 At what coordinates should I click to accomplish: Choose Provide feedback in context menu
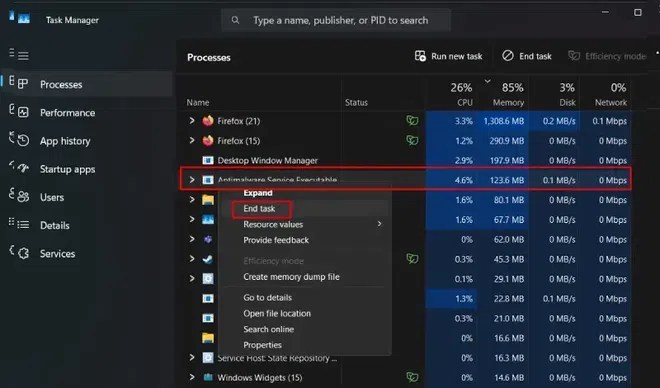pos(276,240)
